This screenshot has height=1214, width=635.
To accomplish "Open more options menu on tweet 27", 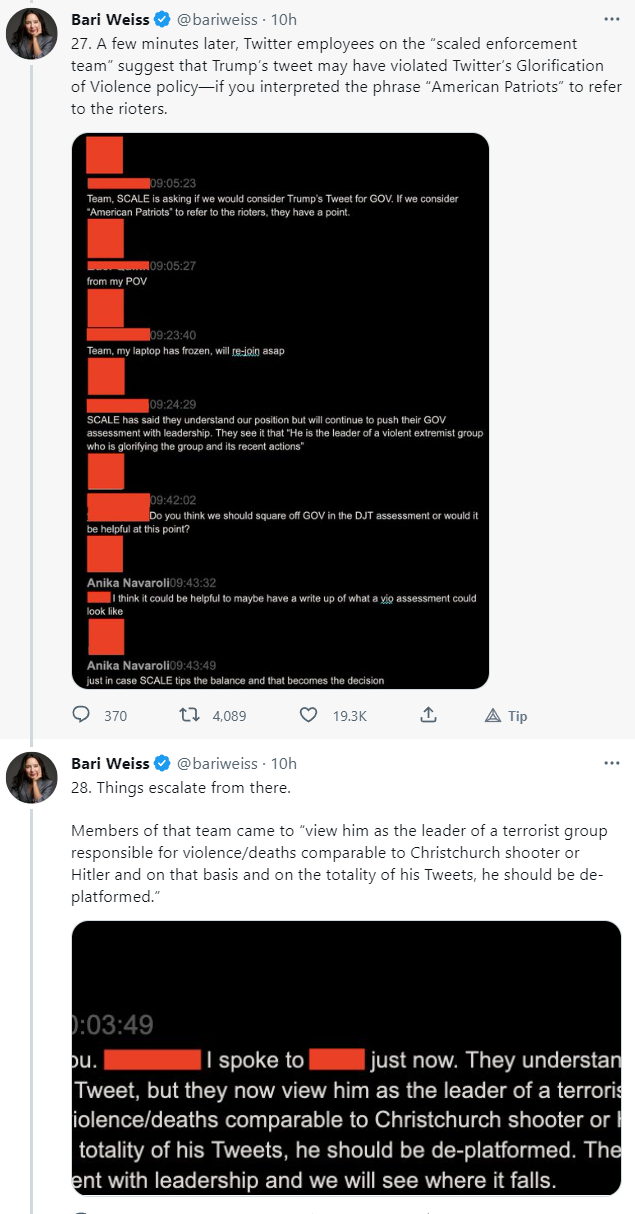I will pyautogui.click(x=612, y=20).
